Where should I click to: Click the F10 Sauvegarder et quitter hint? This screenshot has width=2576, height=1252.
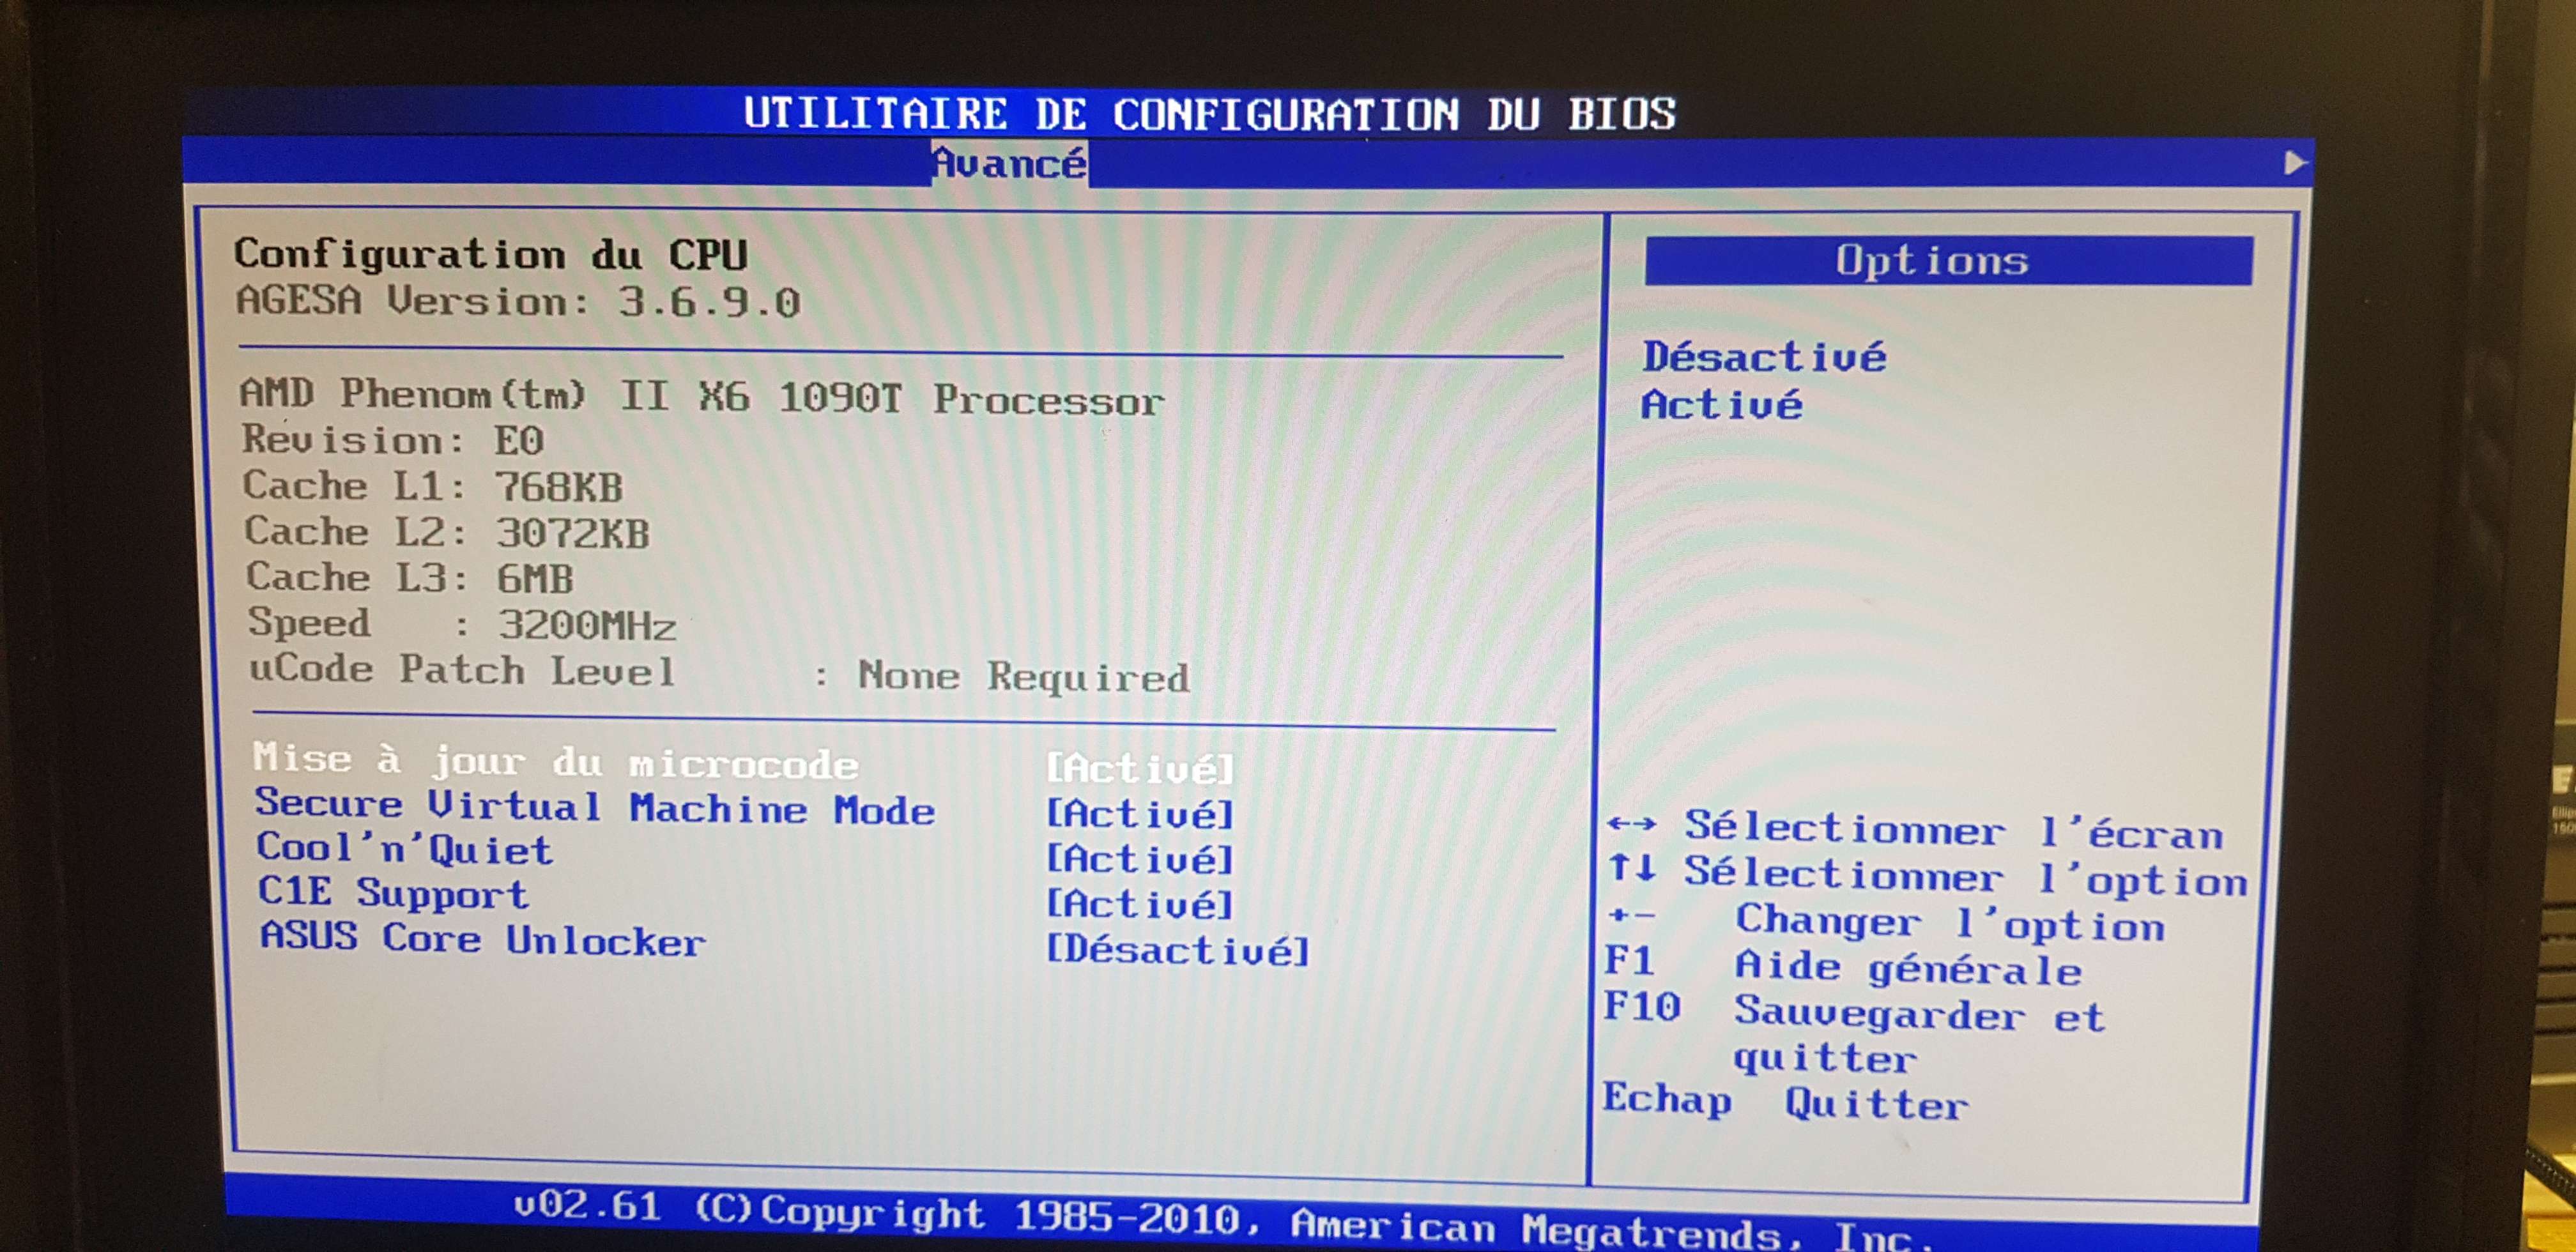click(x=1855, y=1033)
